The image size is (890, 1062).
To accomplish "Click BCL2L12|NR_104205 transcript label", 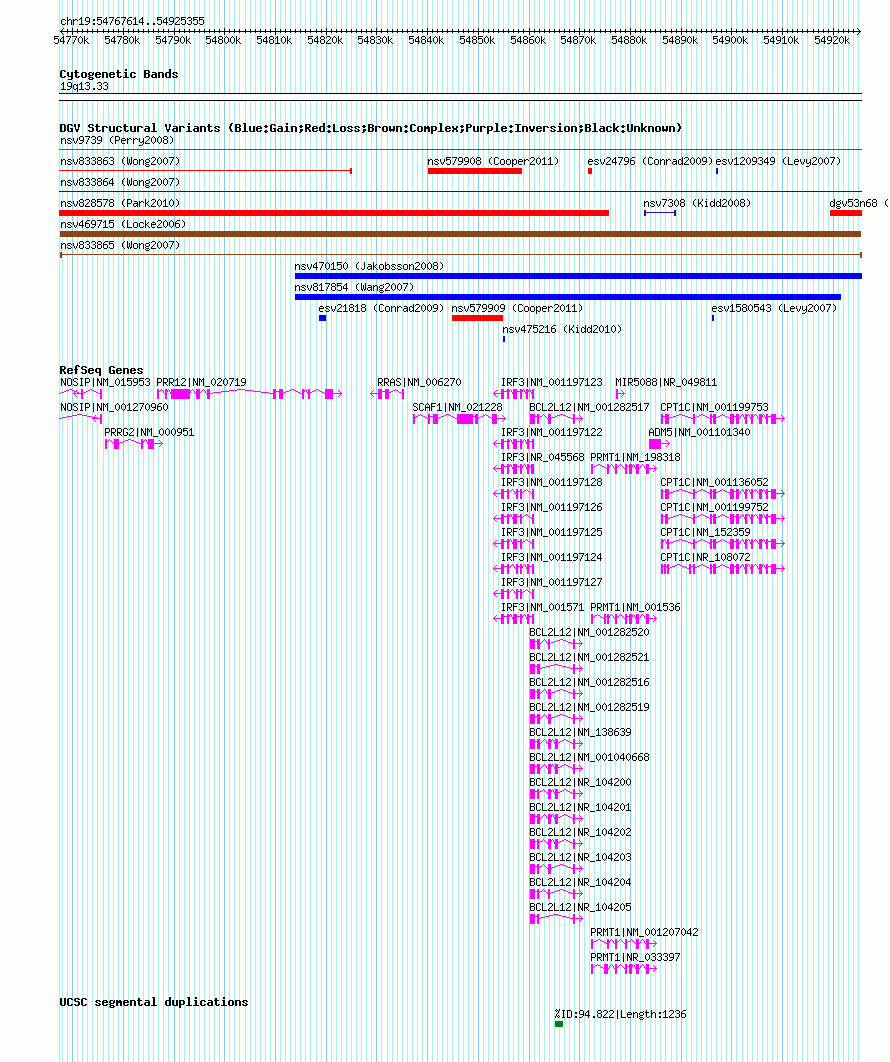I will (x=580, y=907).
